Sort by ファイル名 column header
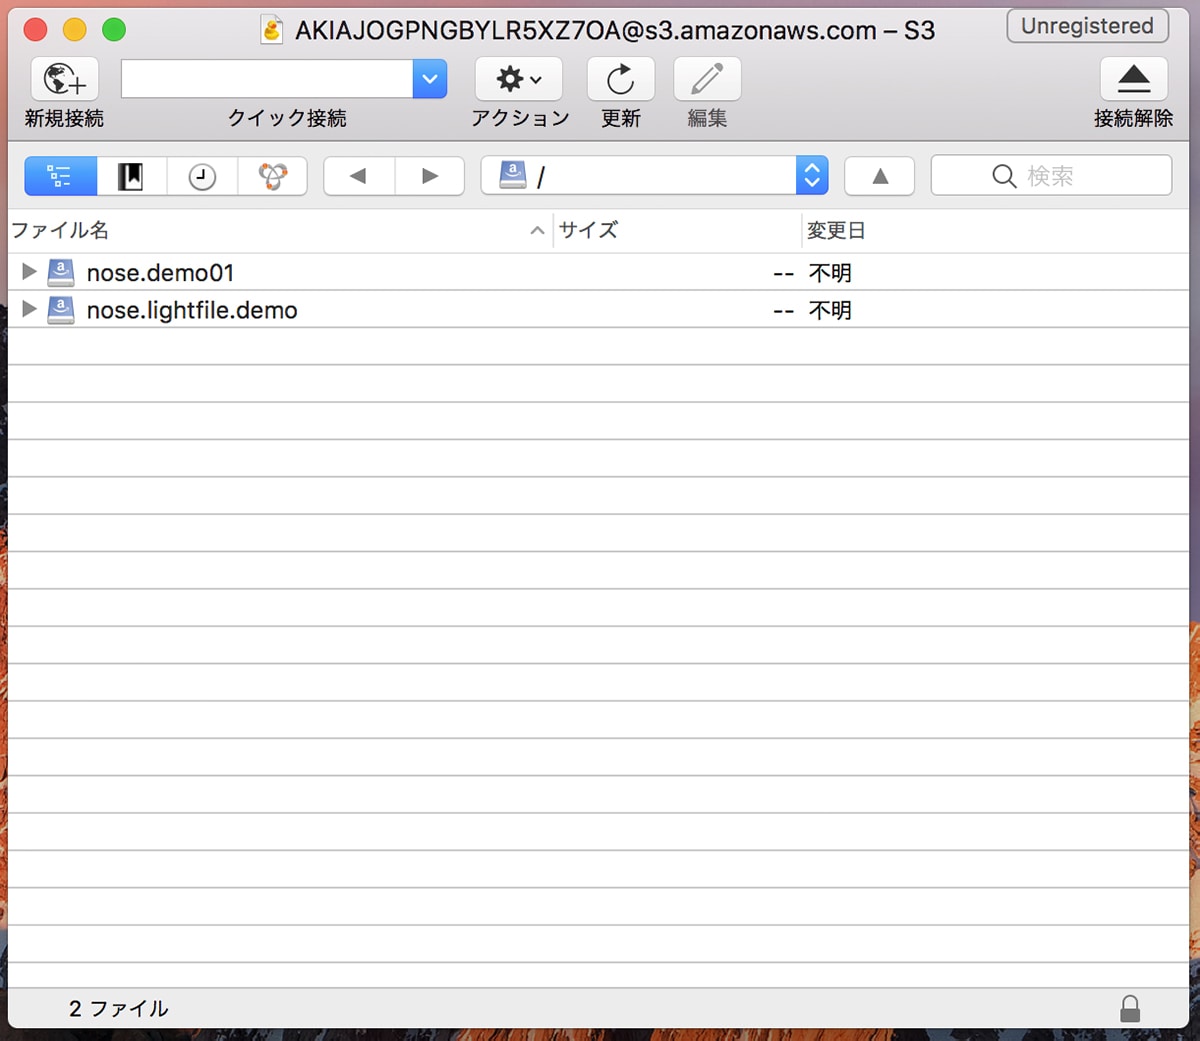 click(280, 230)
